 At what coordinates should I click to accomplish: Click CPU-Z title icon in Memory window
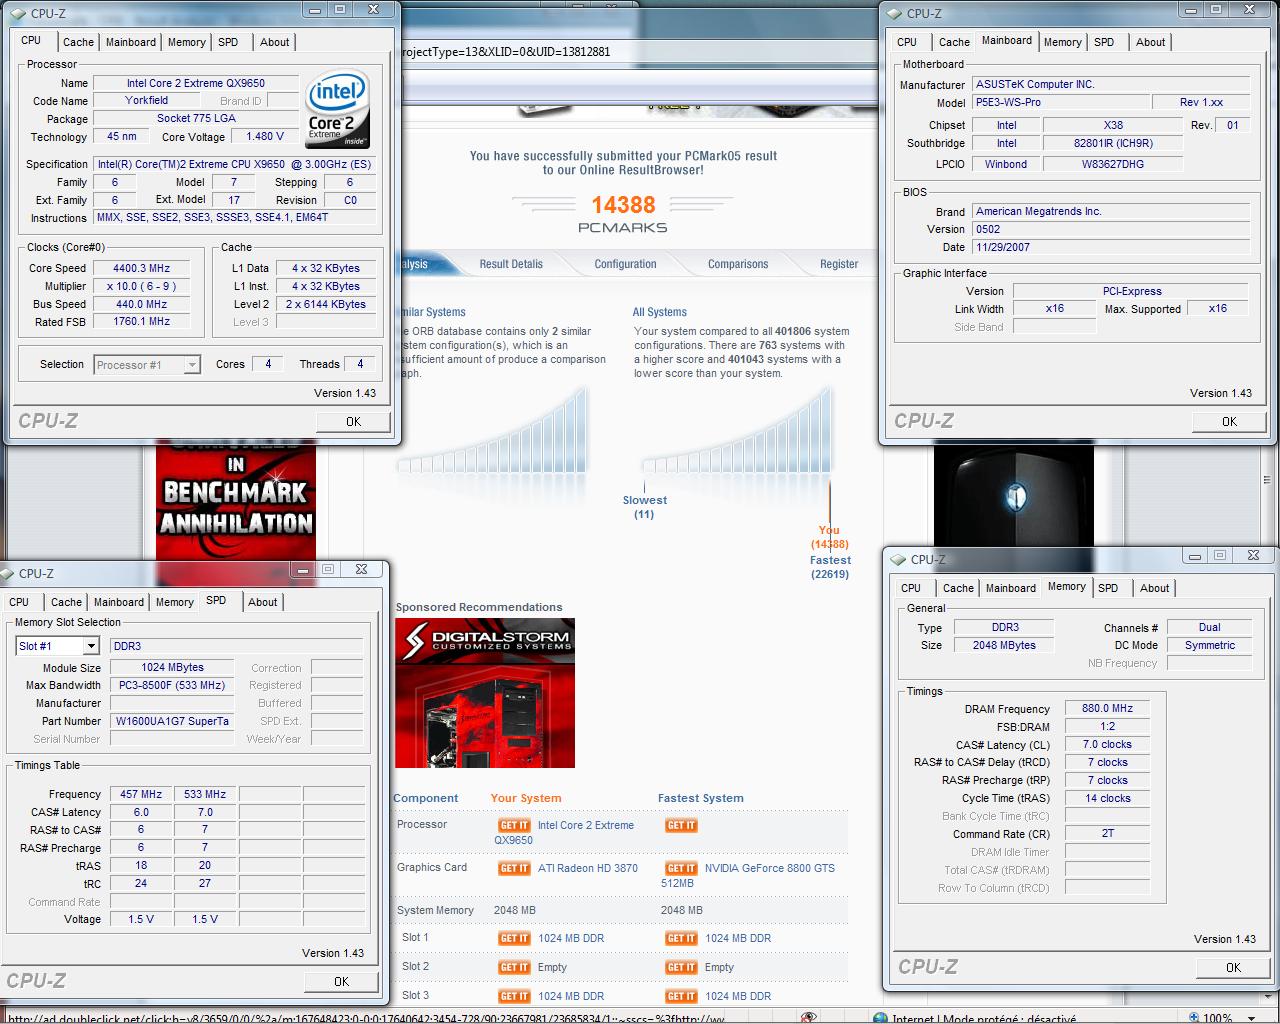pyautogui.click(x=899, y=559)
